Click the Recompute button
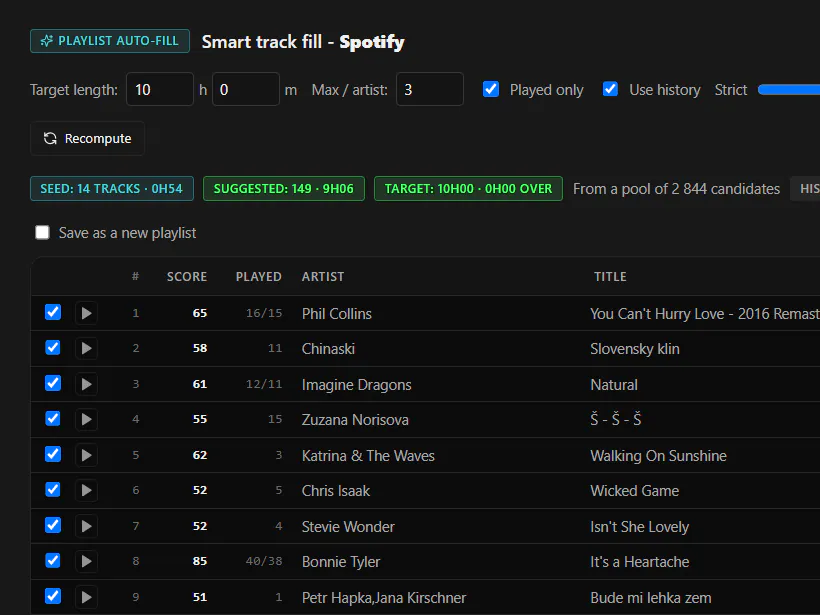The height and width of the screenshot is (615, 820). (x=87, y=139)
